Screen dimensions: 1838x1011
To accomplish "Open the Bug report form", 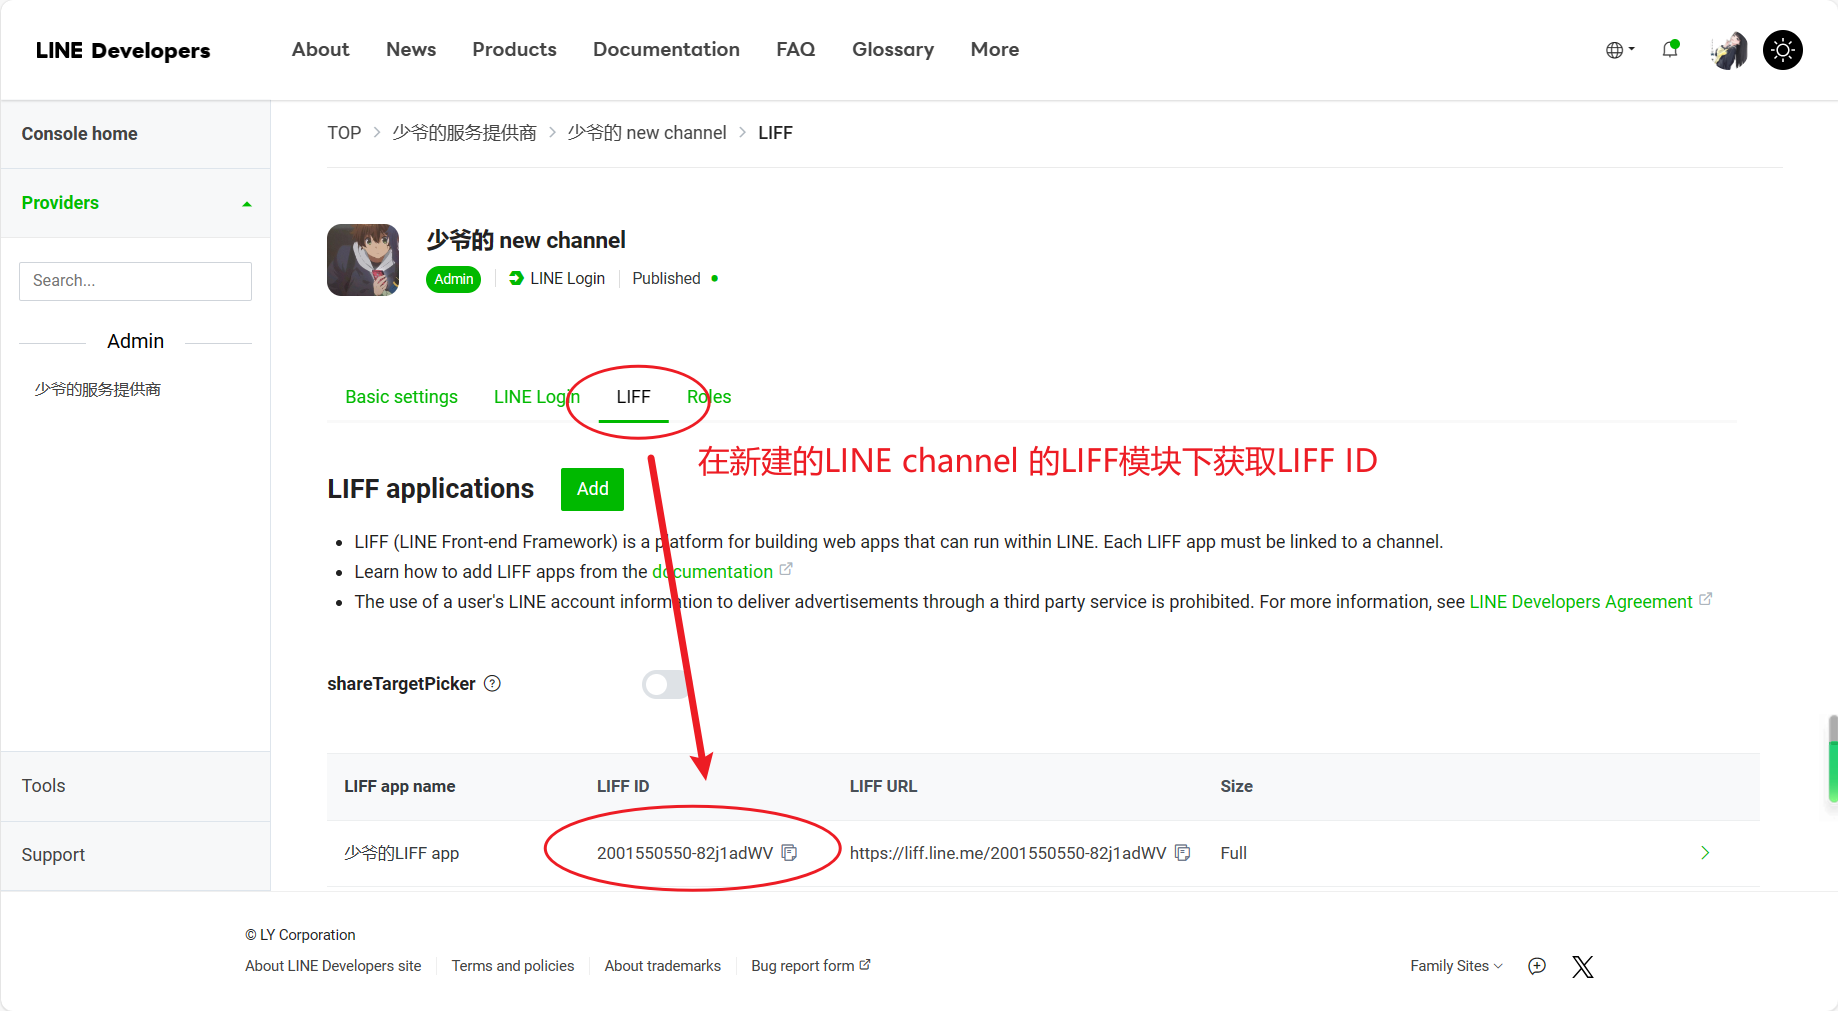I will point(811,966).
